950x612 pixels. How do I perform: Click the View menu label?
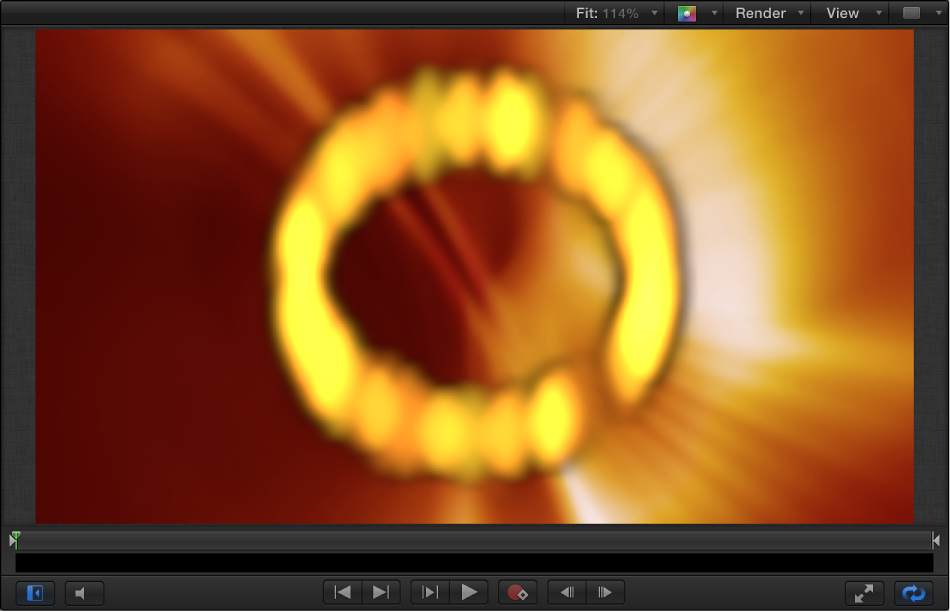843,13
